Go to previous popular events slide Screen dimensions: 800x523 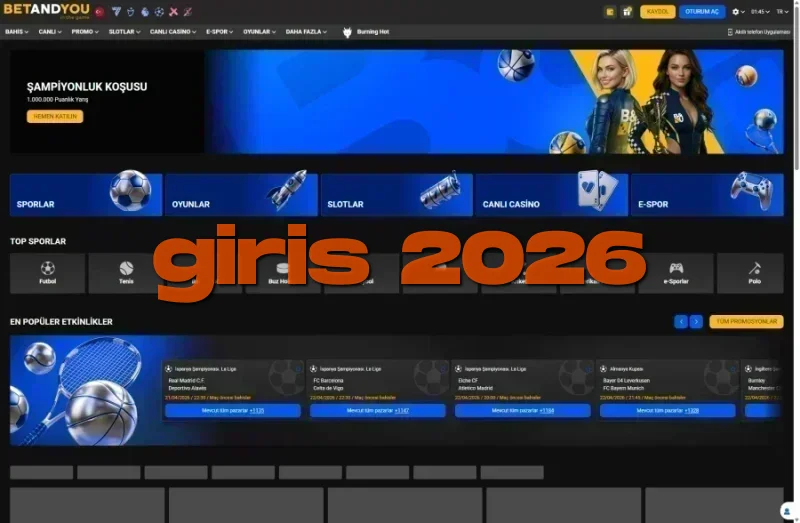click(x=681, y=321)
